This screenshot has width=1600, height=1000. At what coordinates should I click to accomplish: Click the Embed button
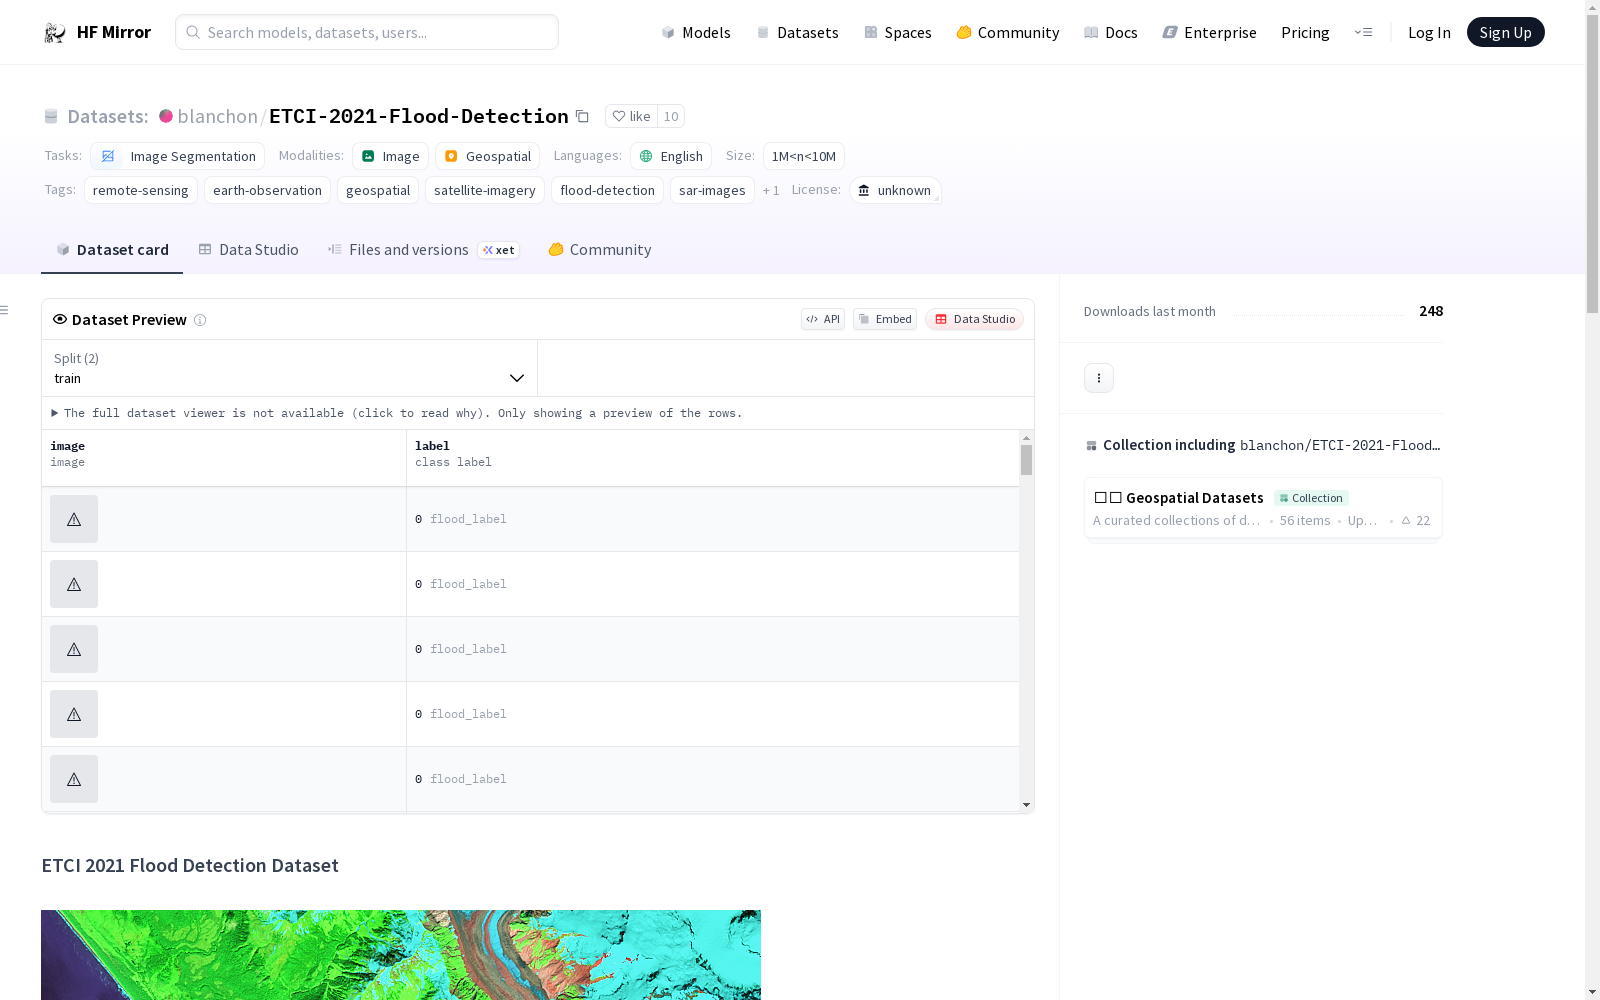click(x=885, y=319)
